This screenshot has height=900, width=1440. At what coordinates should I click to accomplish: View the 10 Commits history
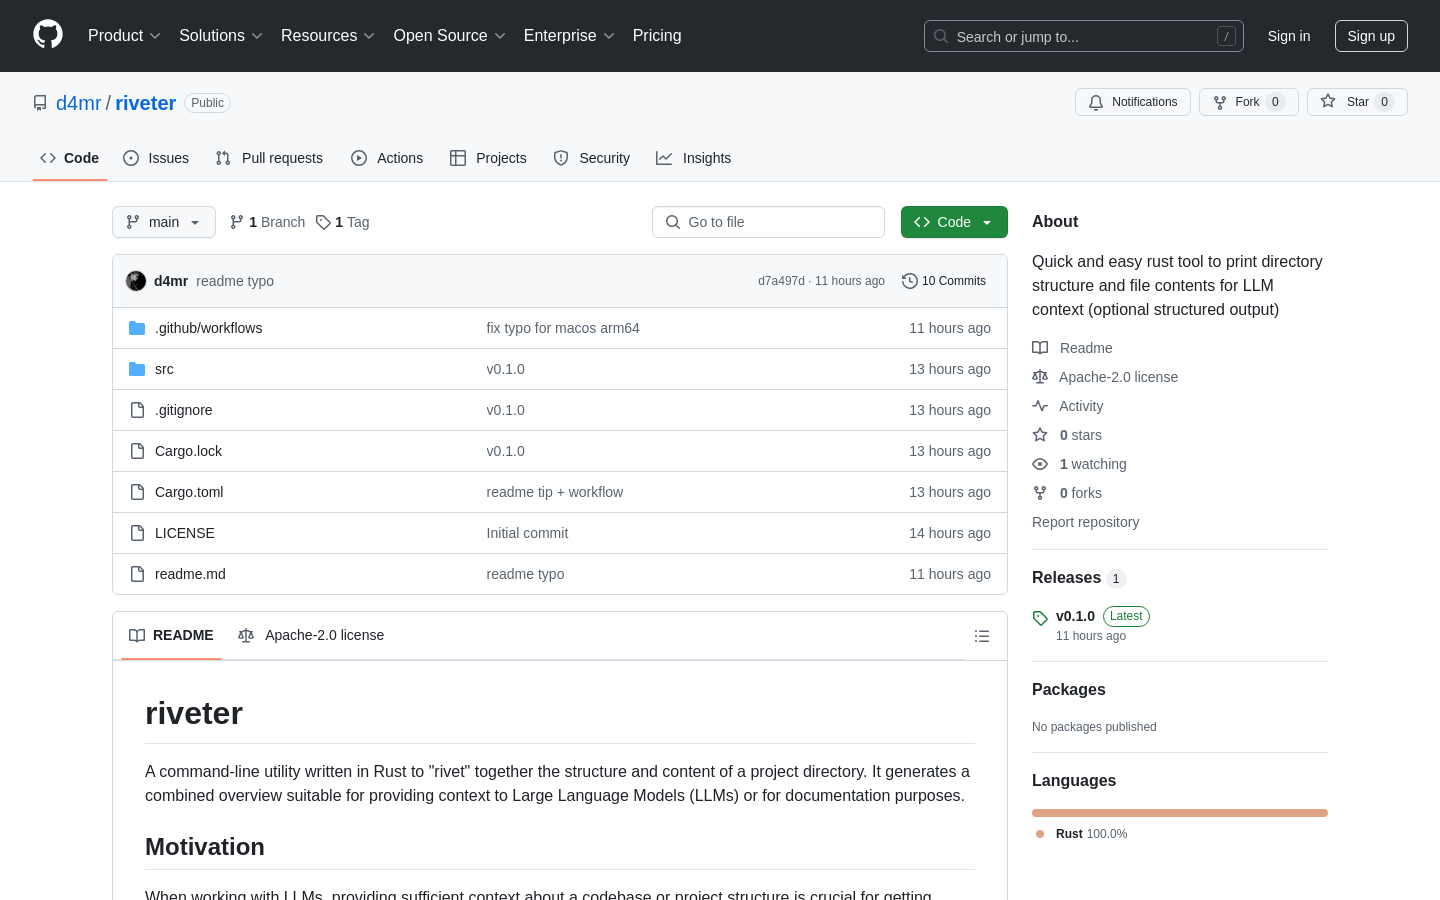point(944,281)
